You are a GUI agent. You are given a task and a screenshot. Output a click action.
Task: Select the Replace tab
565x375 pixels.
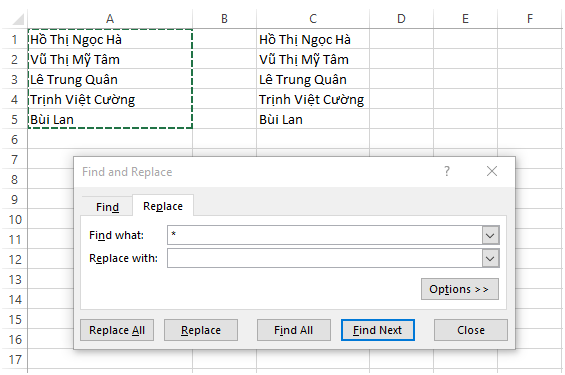point(163,206)
